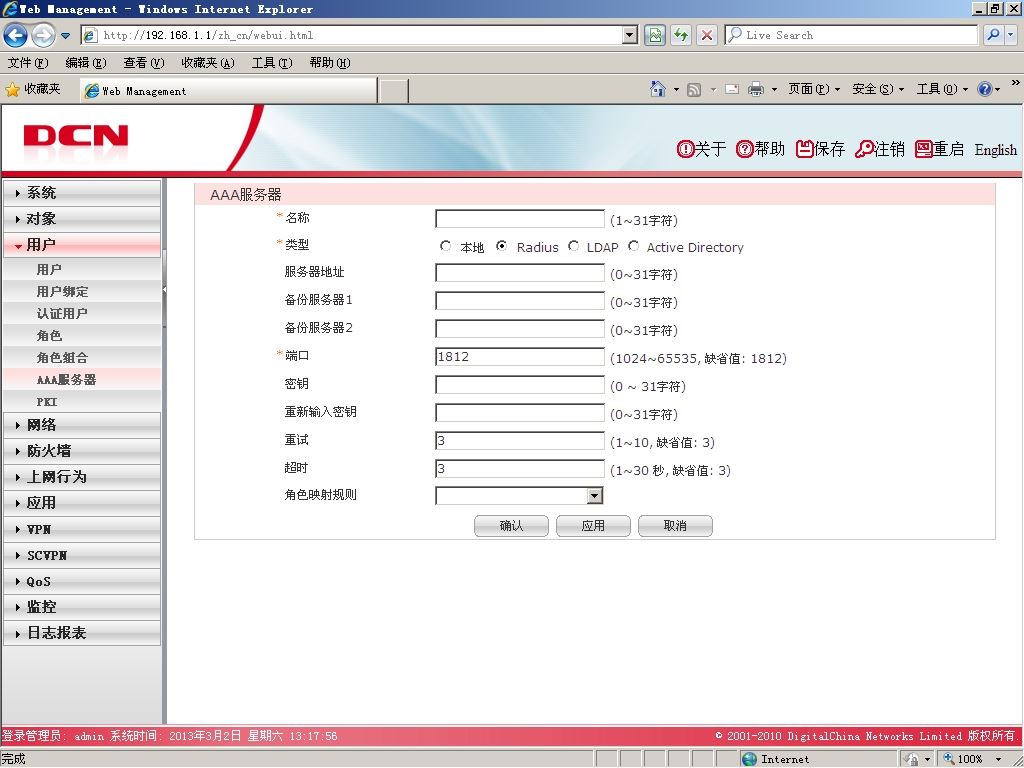Click the Home page icon
The width and height of the screenshot is (1024, 768).
[x=658, y=89]
